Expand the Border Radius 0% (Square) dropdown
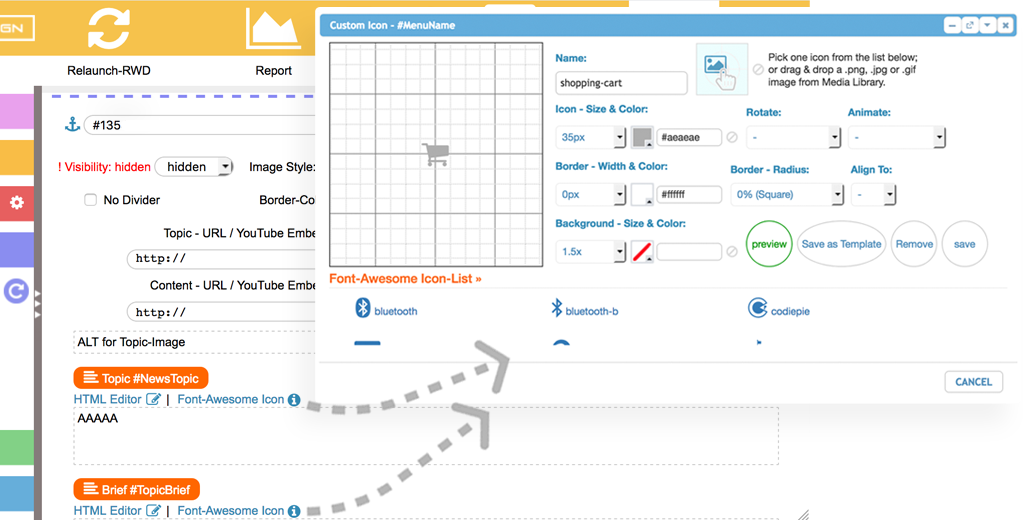 [786, 195]
